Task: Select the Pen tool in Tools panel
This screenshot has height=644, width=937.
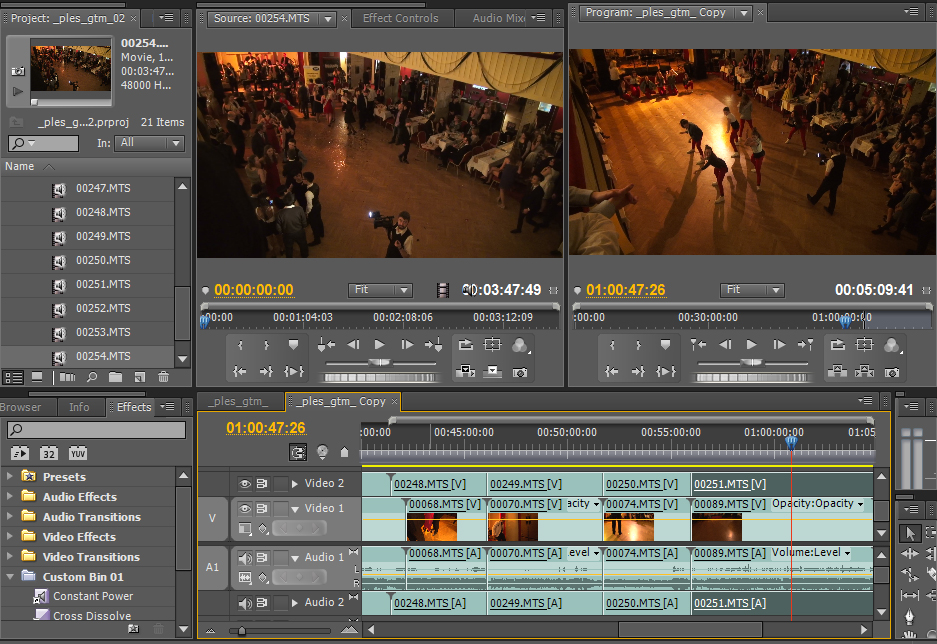Action: [x=910, y=615]
